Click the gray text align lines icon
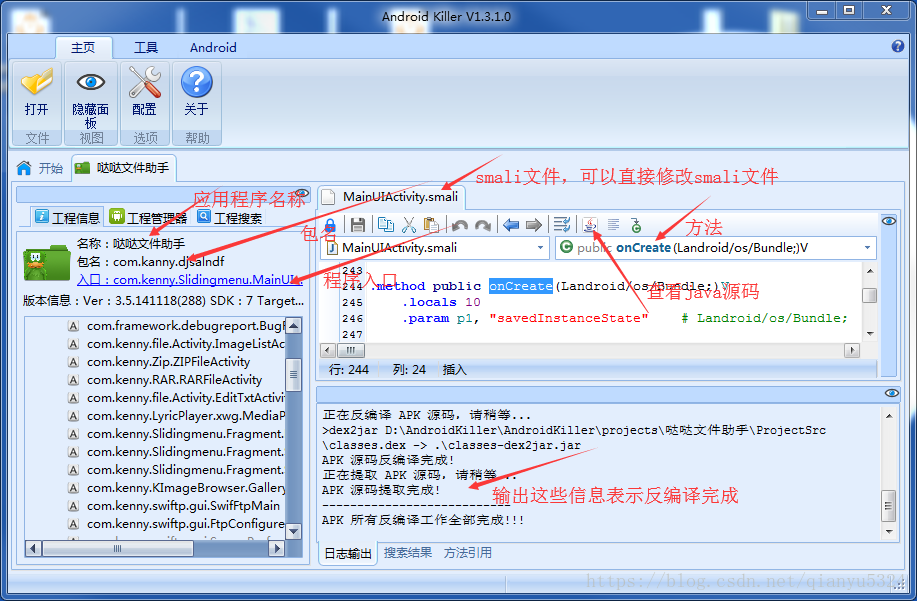 (613, 224)
